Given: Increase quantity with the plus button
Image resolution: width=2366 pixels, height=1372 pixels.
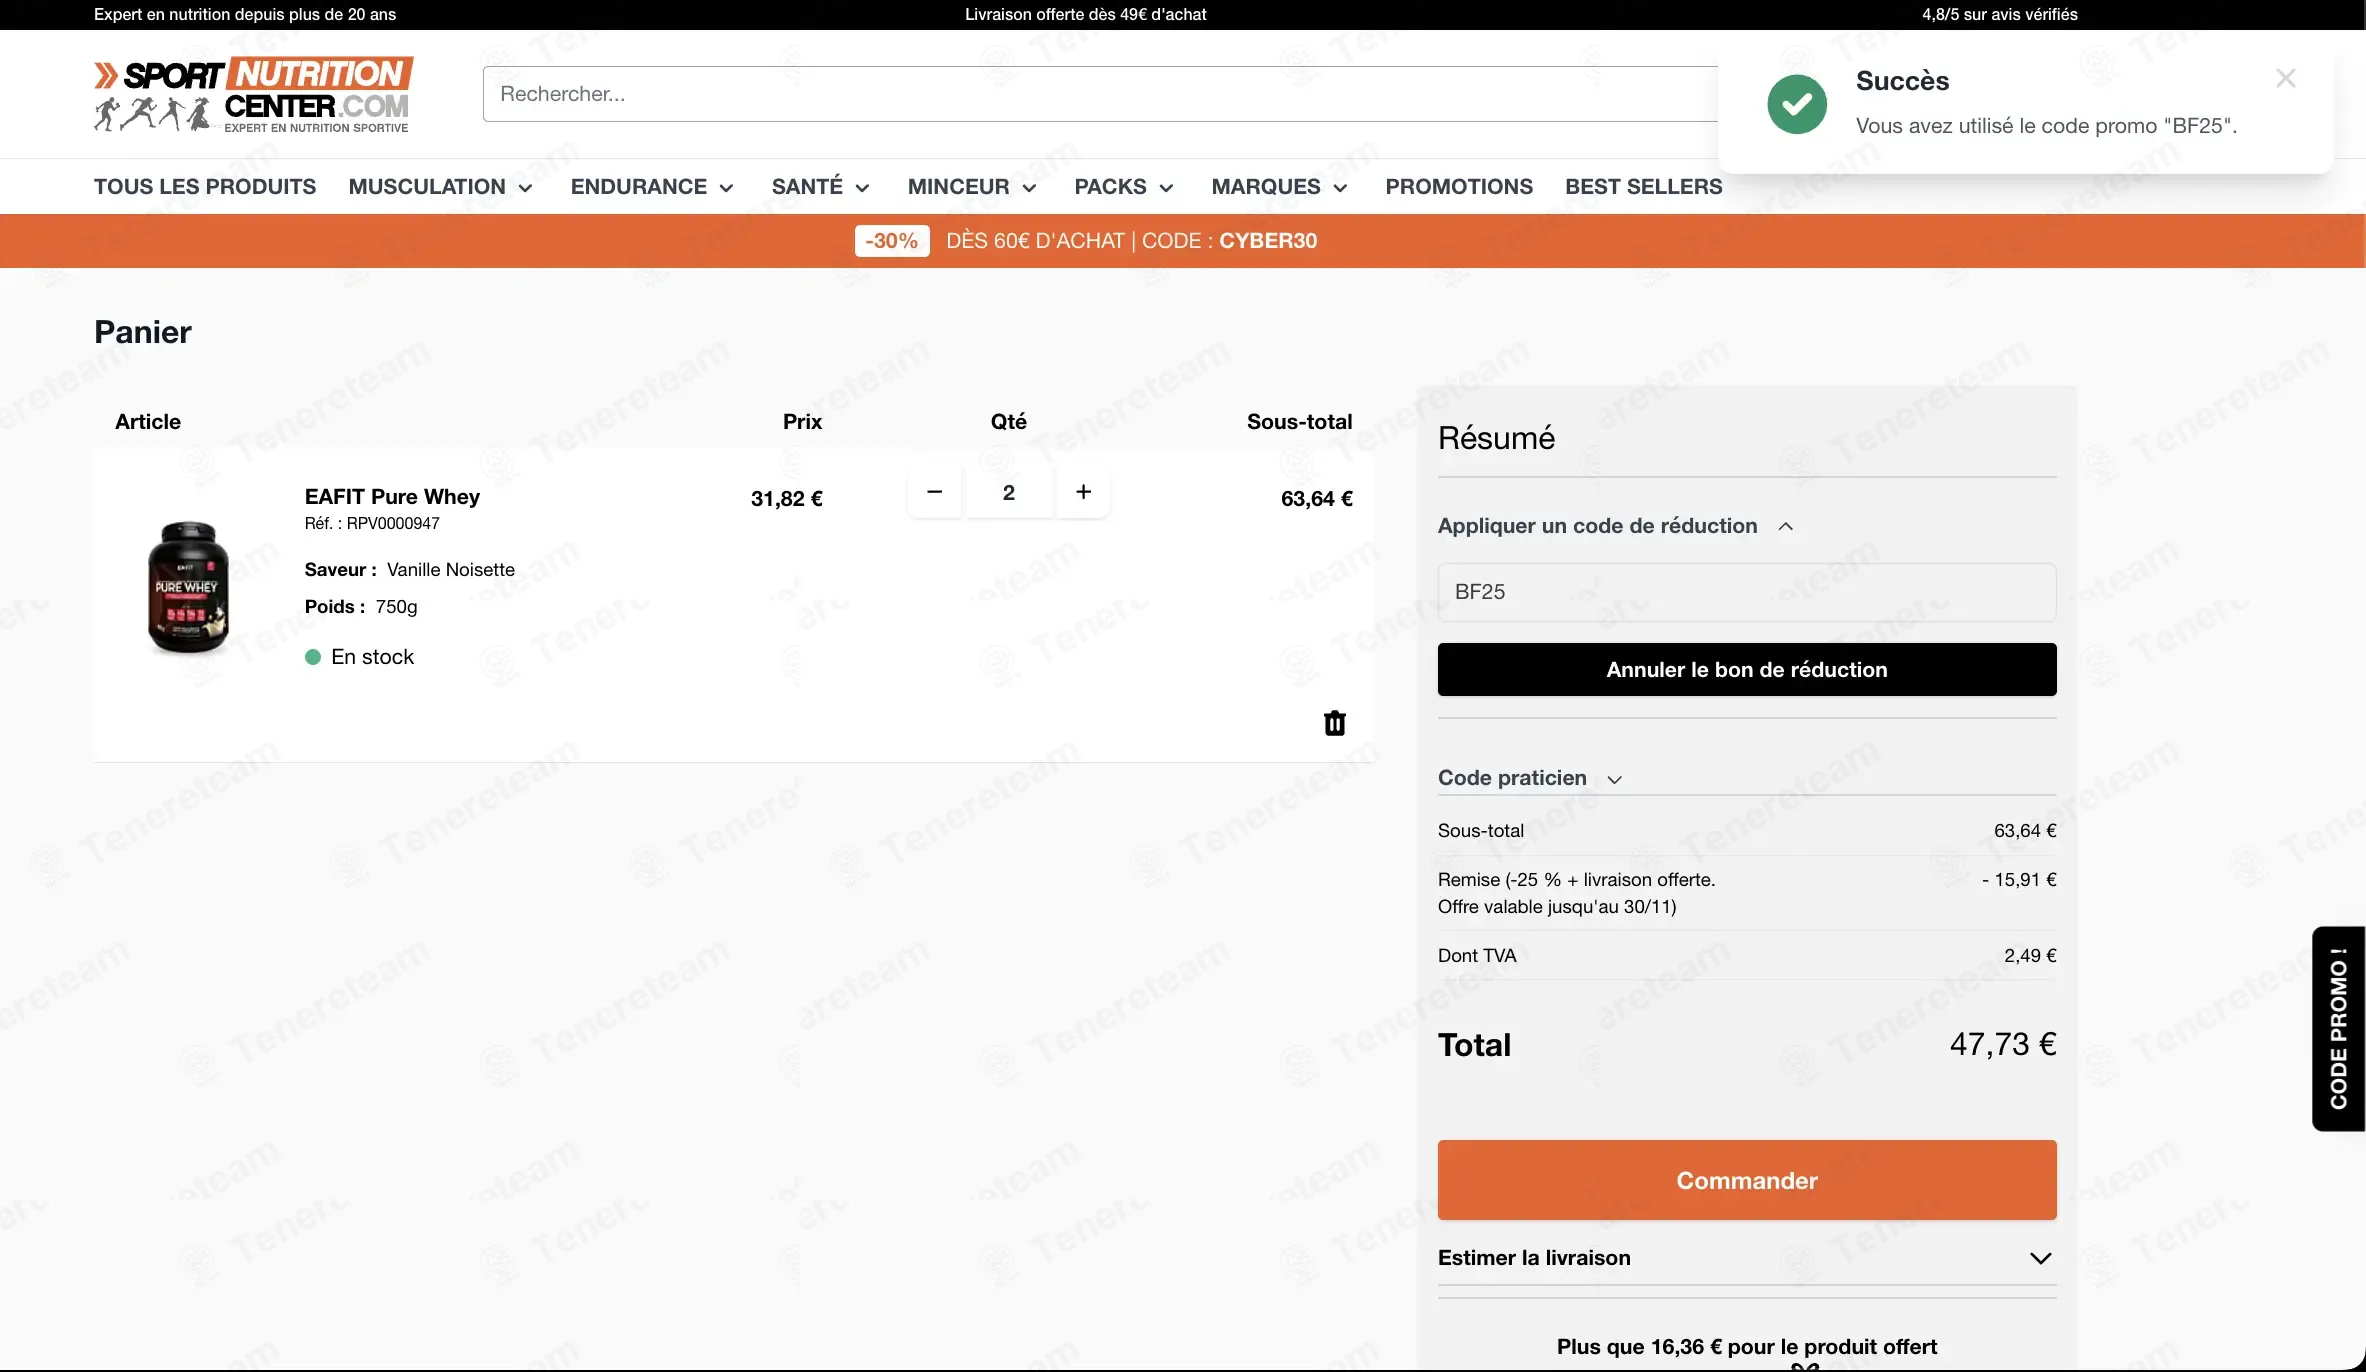Looking at the screenshot, I should [x=1083, y=492].
